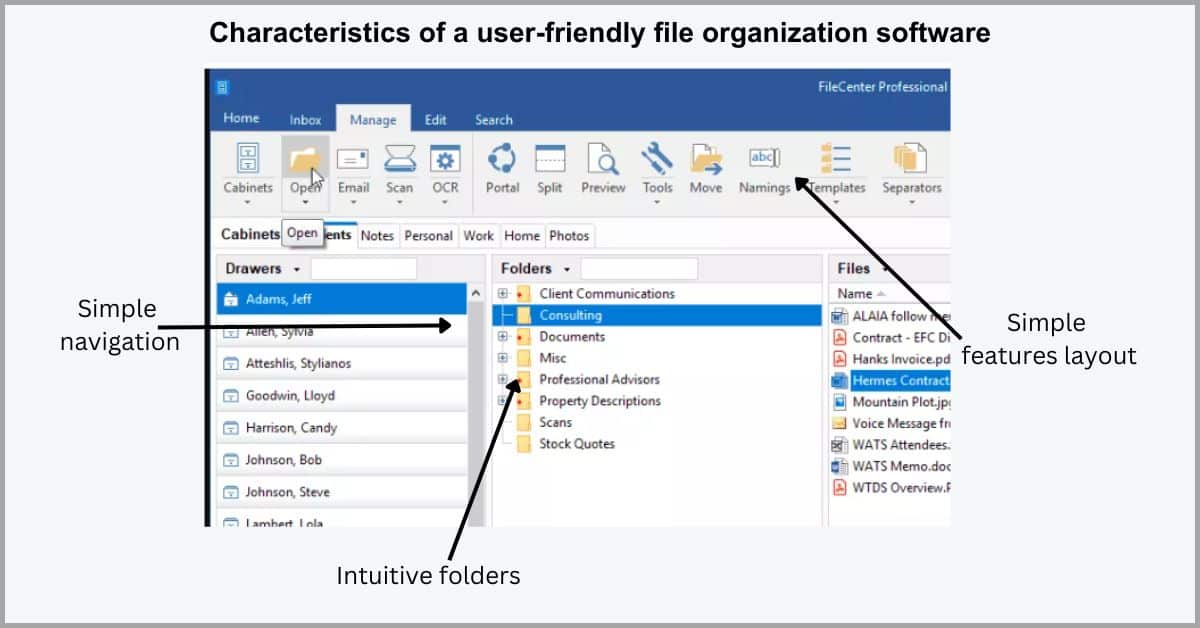Open the dropdown arrow under OCR

(x=445, y=202)
